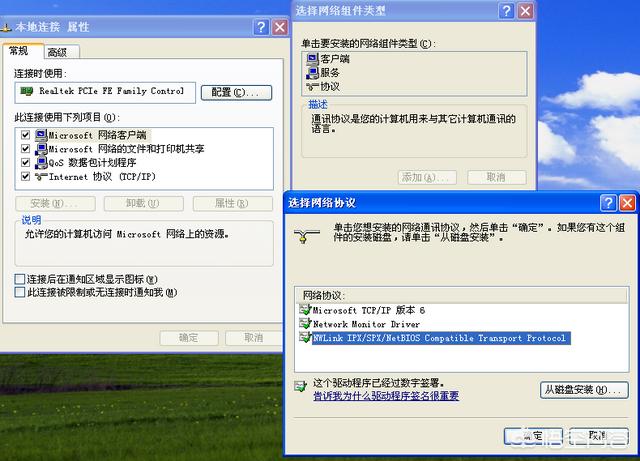640x461 pixels.
Task: Click 服务 component type icon
Action: [312, 73]
